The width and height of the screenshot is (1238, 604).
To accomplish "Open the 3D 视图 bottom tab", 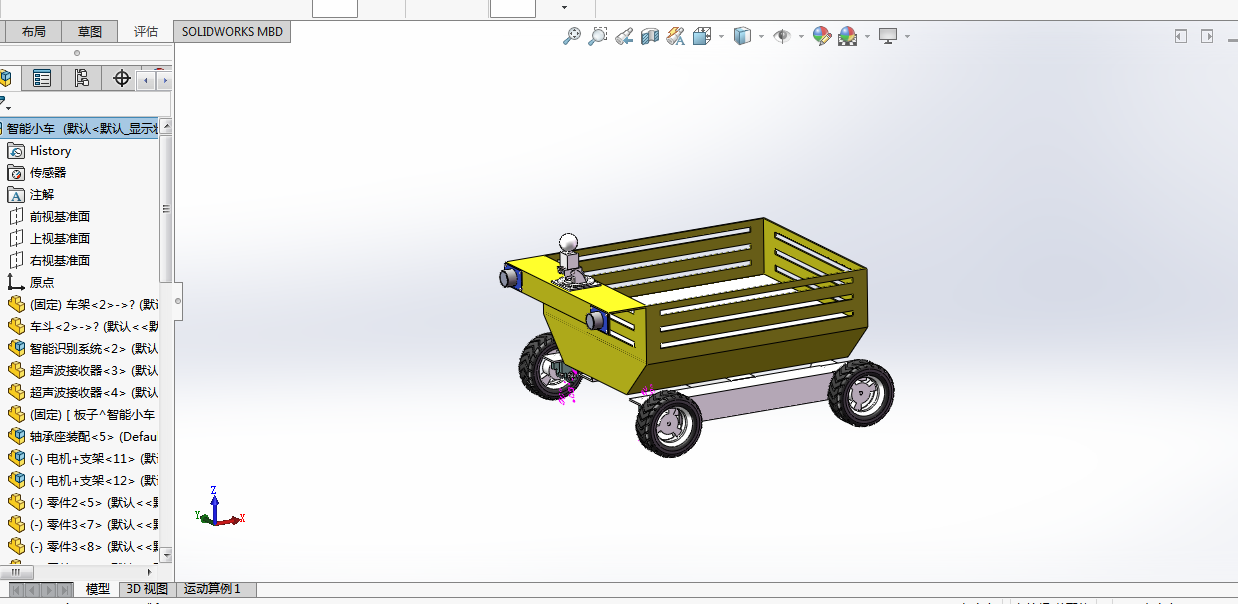I will (146, 589).
